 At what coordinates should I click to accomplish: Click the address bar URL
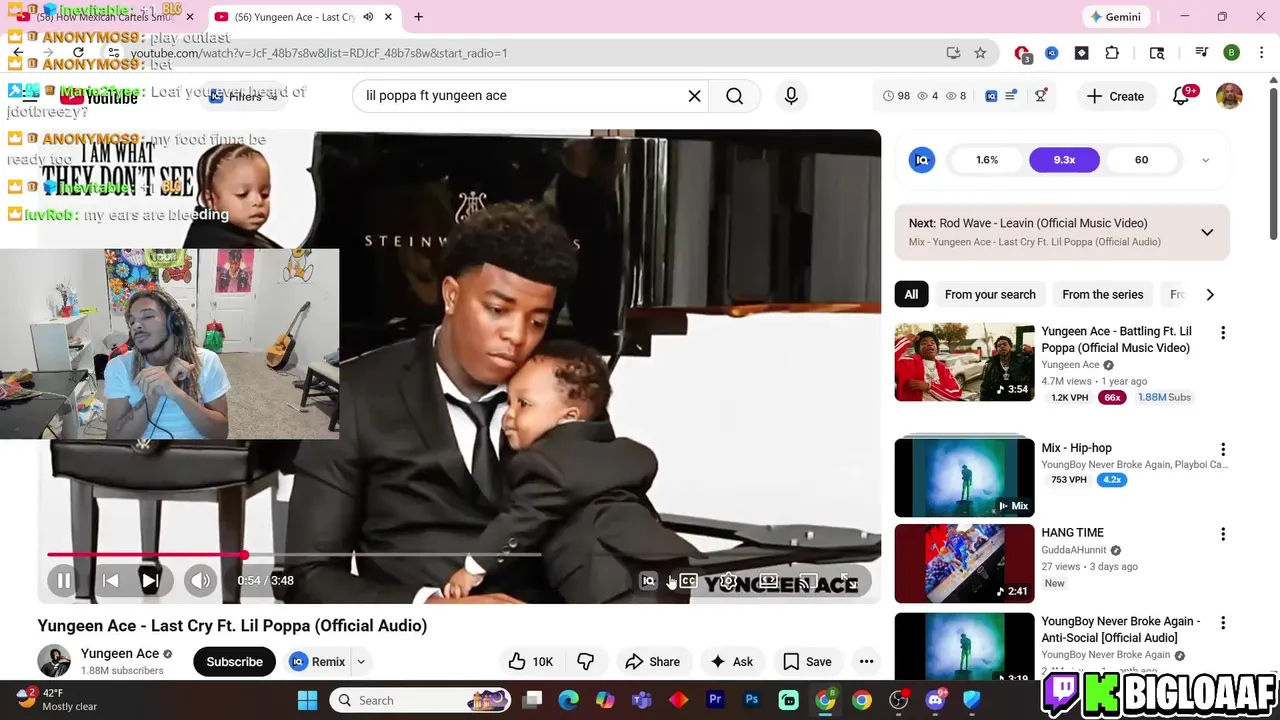click(319, 53)
